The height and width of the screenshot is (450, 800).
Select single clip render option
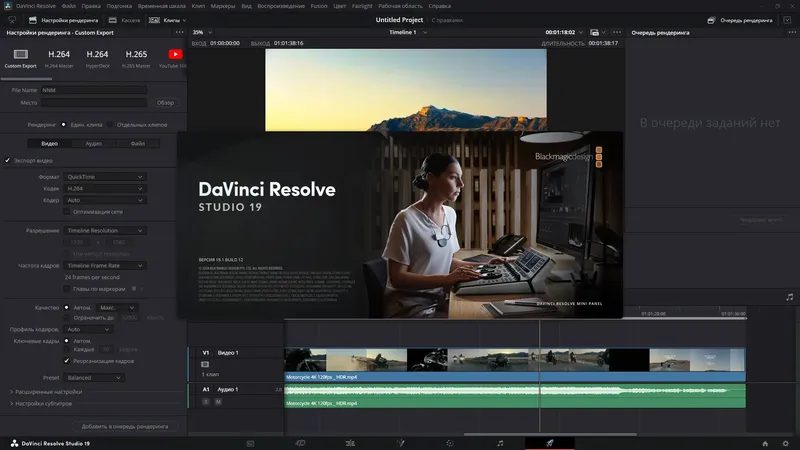point(64,124)
